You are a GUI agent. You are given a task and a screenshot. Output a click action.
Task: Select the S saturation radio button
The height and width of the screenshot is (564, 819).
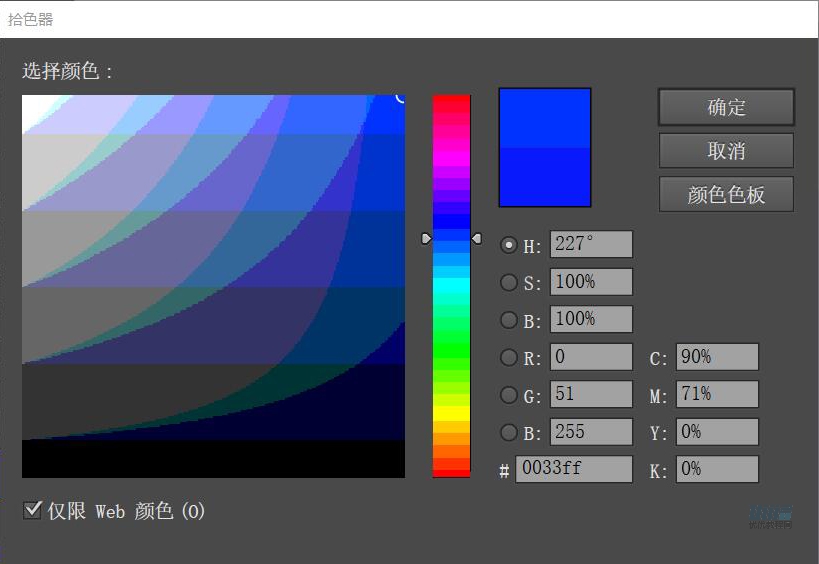509,283
